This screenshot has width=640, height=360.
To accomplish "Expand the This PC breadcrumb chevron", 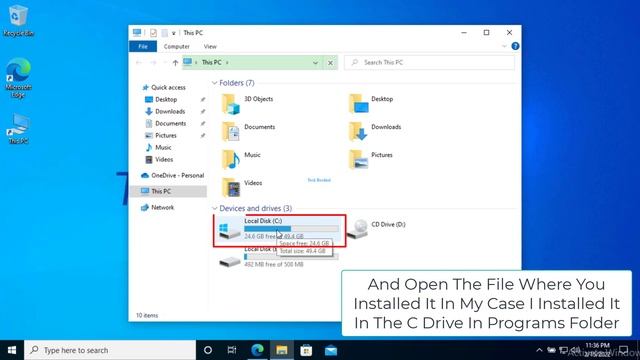I will pyautogui.click(x=227, y=62).
